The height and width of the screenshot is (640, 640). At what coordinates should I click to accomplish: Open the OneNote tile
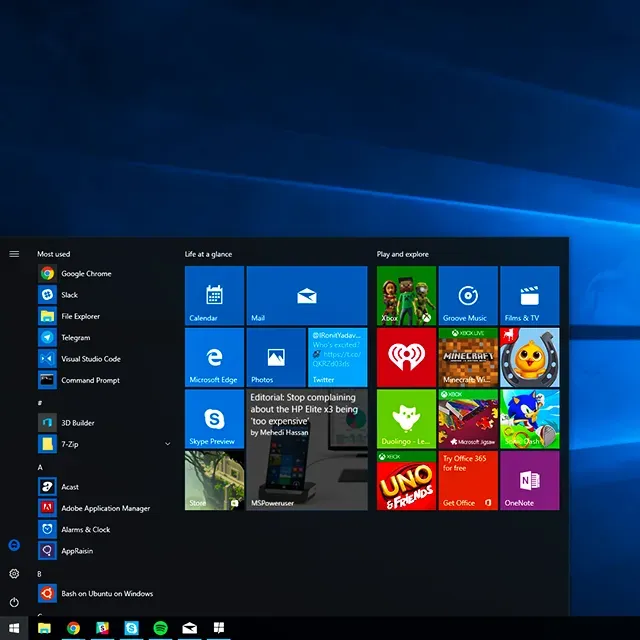tap(529, 480)
